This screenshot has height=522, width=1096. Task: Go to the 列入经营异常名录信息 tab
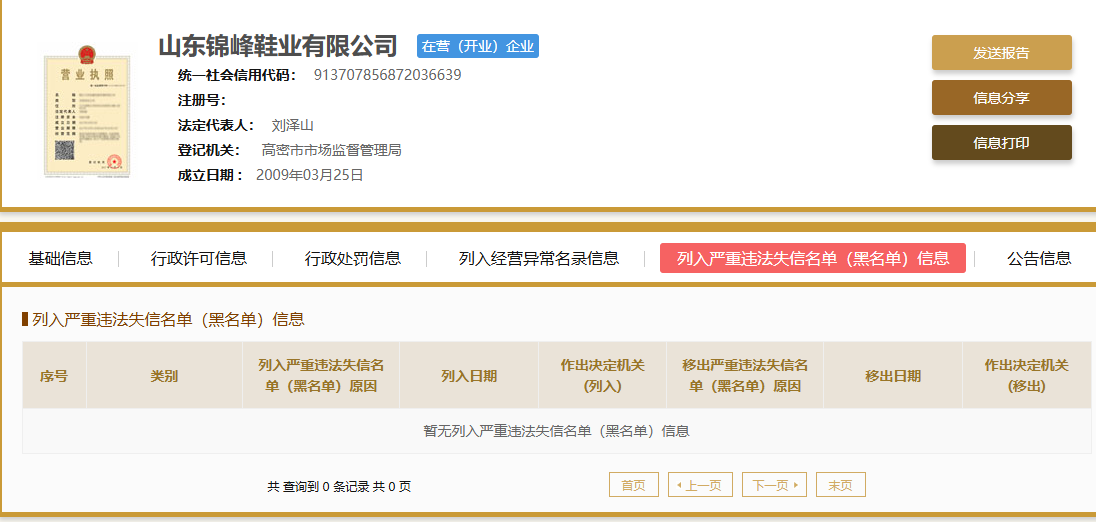(x=538, y=259)
